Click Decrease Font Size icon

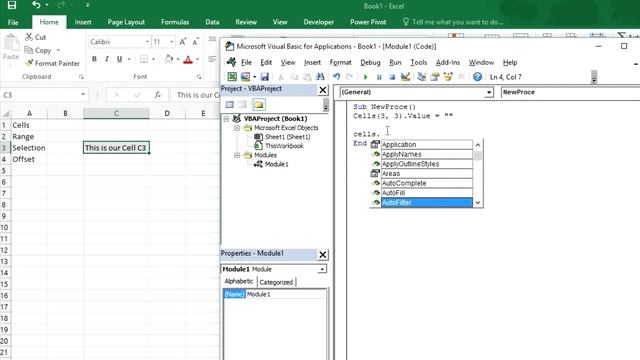(x=196, y=42)
